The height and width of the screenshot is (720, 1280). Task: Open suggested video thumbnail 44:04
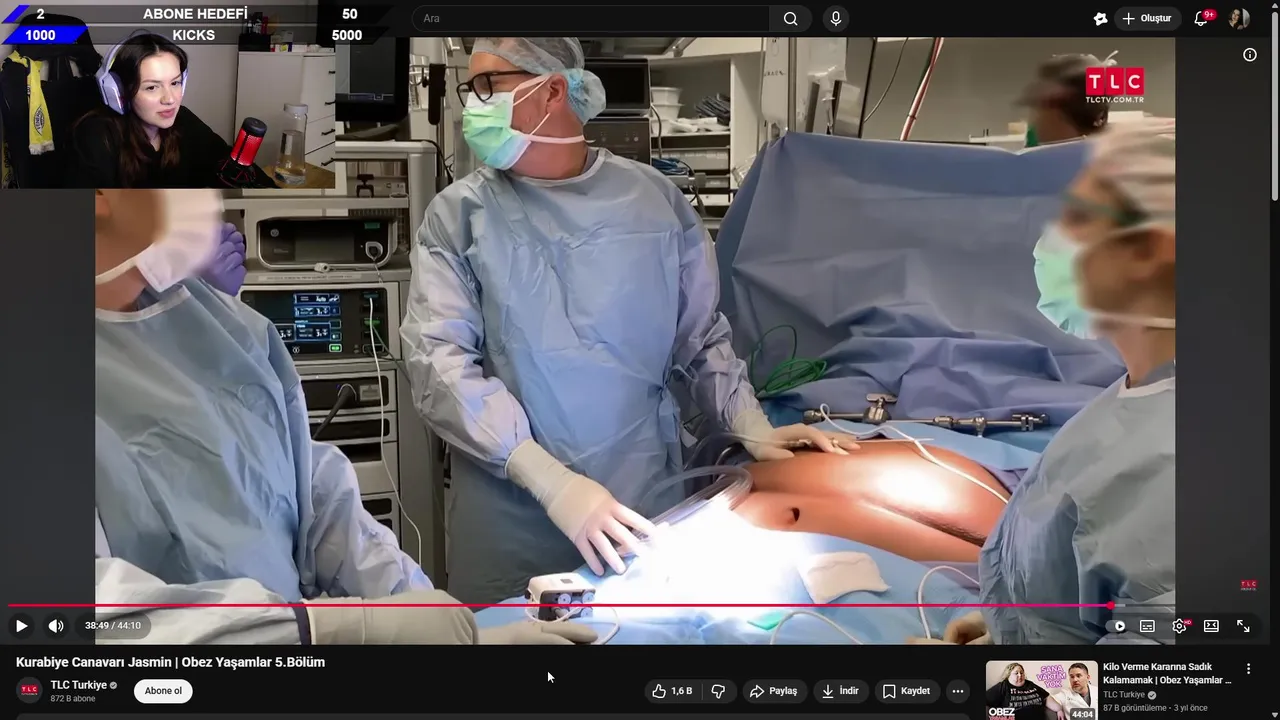[1041, 690]
